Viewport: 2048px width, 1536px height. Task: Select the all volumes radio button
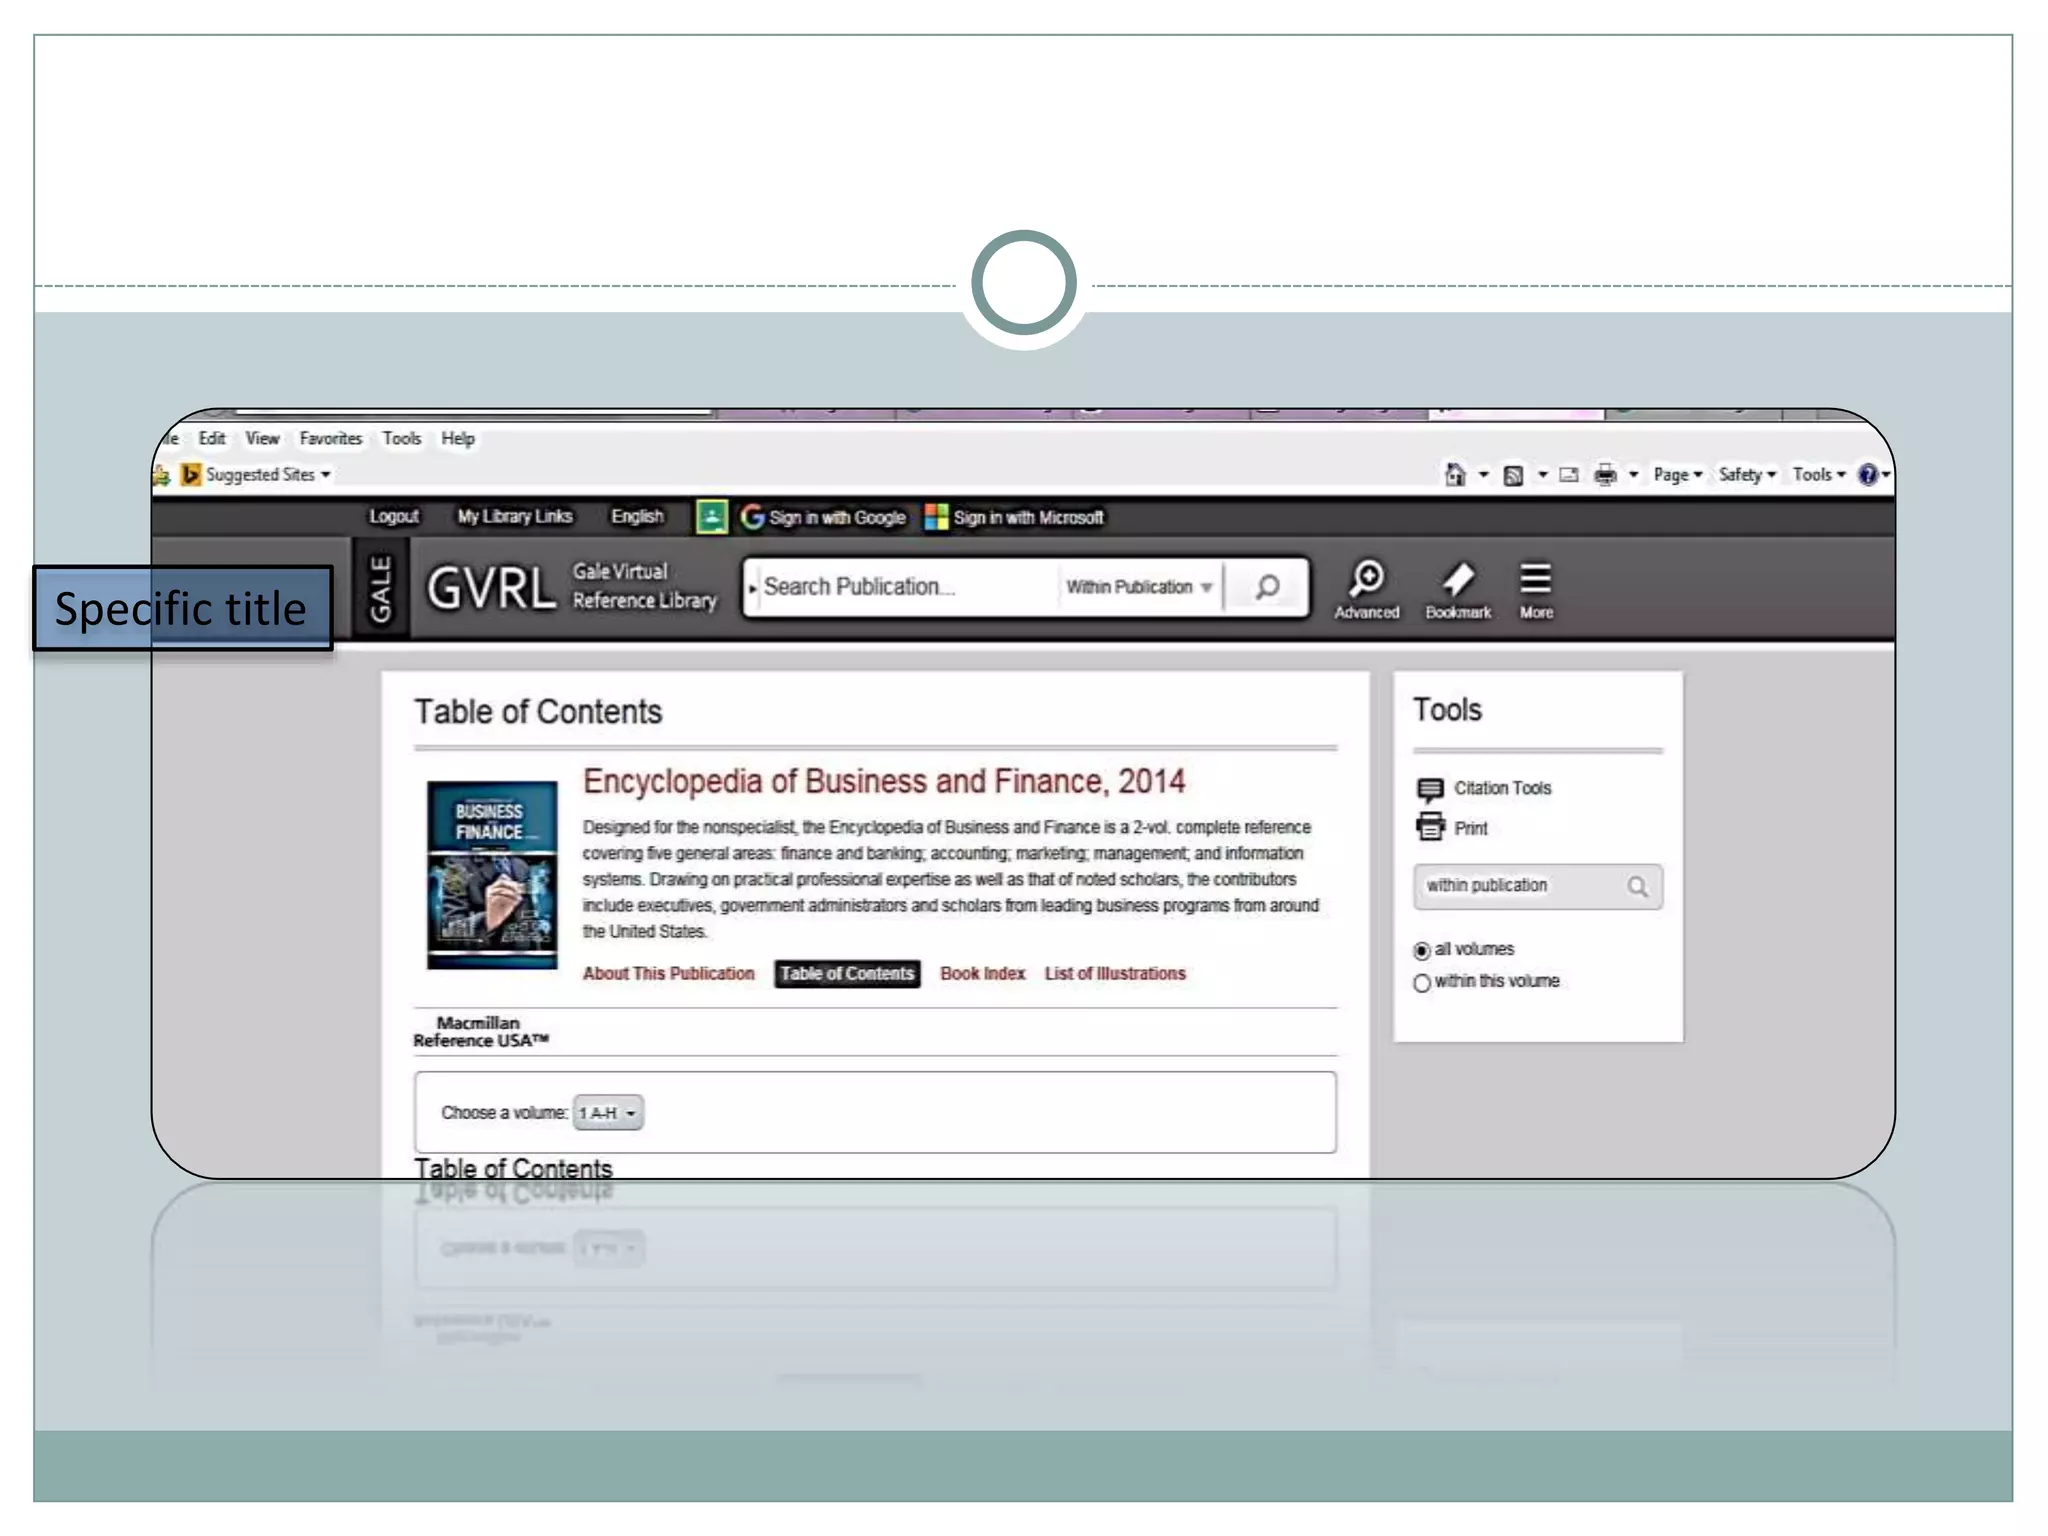point(1422,951)
